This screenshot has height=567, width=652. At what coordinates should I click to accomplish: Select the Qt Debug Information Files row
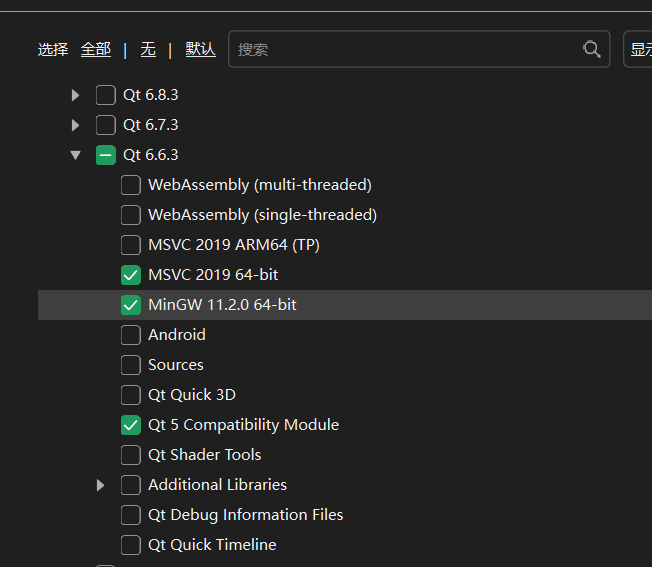pyautogui.click(x=245, y=515)
